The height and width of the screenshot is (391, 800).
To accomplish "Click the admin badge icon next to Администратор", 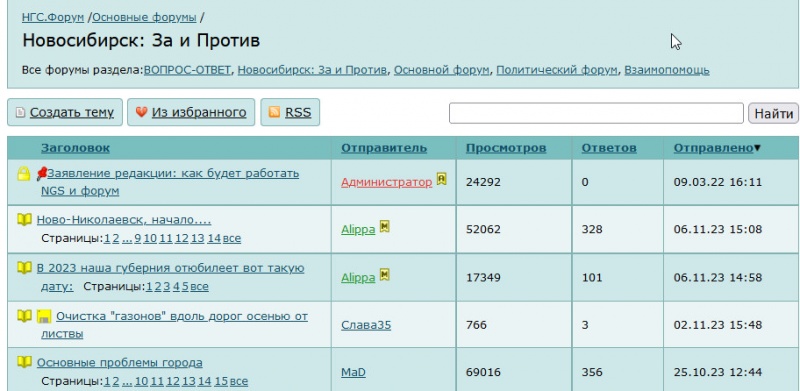I will tap(441, 178).
